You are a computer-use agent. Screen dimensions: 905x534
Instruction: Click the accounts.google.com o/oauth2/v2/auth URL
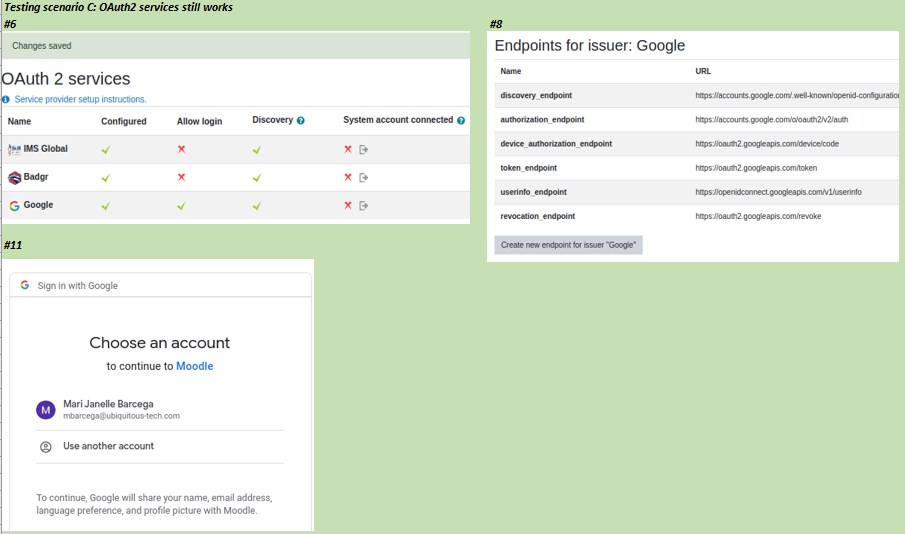click(x=772, y=120)
